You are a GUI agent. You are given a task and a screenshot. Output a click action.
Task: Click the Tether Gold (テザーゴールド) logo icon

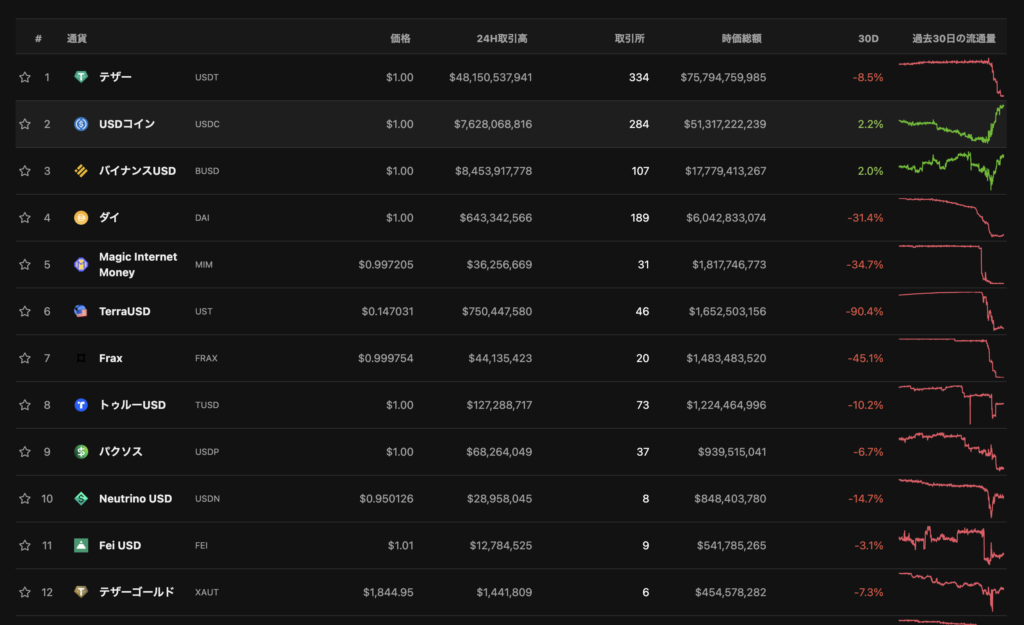pos(81,592)
